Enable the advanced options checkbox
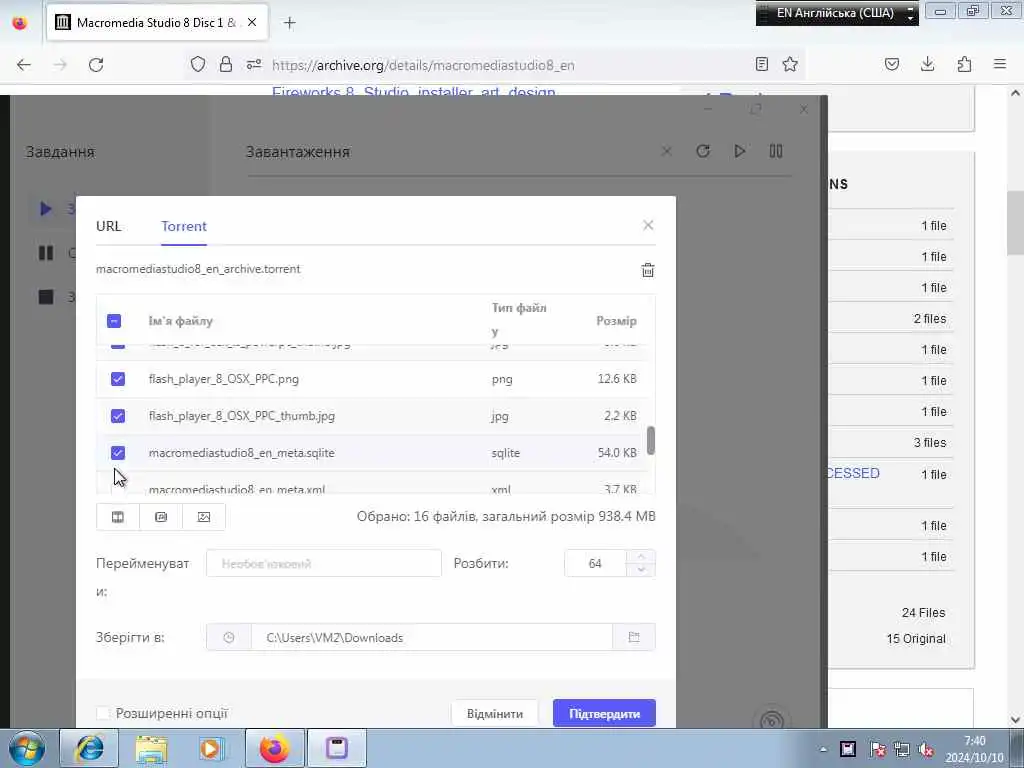This screenshot has width=1024, height=768. pos(103,713)
